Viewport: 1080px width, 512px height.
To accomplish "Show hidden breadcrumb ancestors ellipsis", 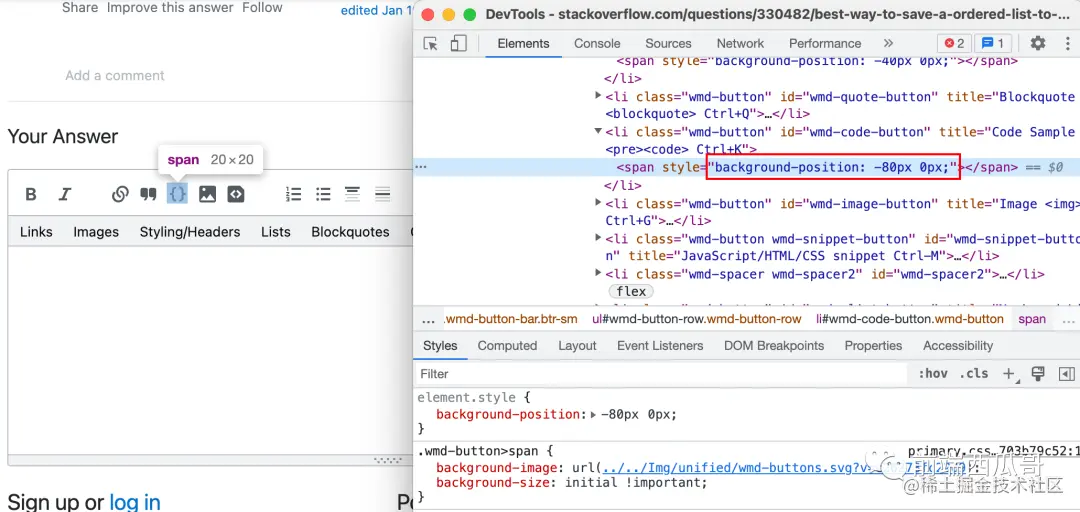I will click(x=428, y=319).
